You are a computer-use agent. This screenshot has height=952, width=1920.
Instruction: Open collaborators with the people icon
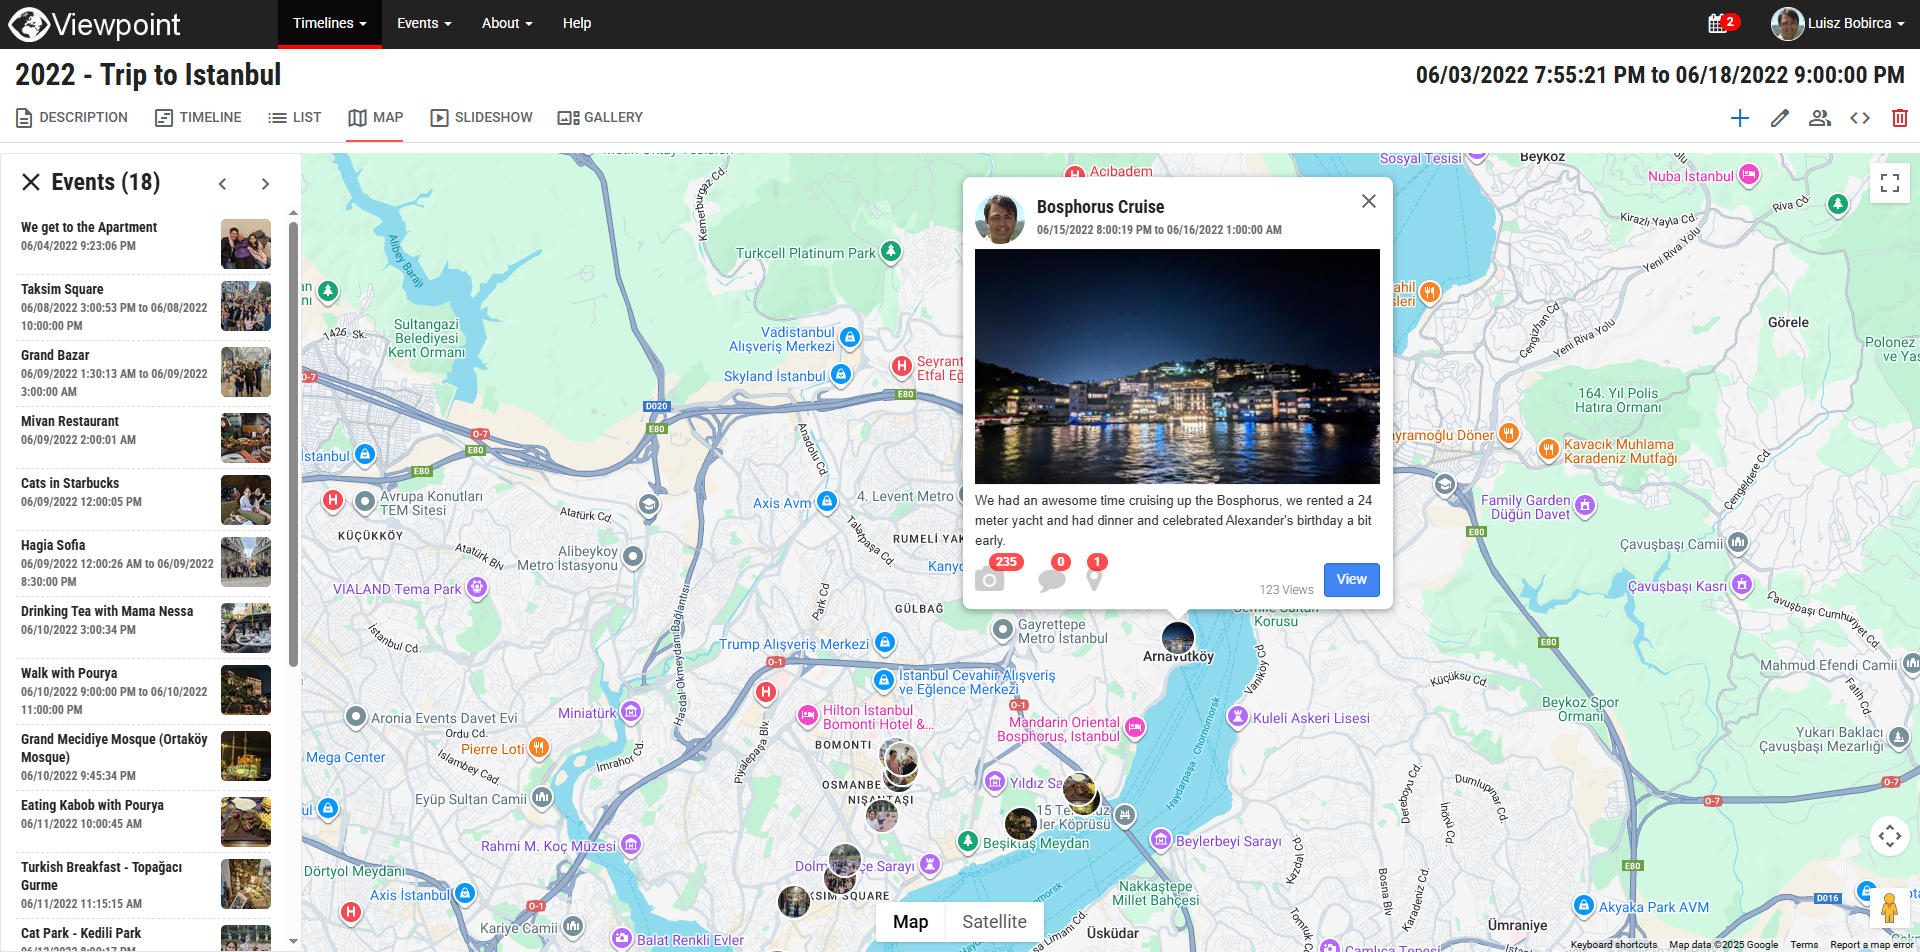(1820, 118)
